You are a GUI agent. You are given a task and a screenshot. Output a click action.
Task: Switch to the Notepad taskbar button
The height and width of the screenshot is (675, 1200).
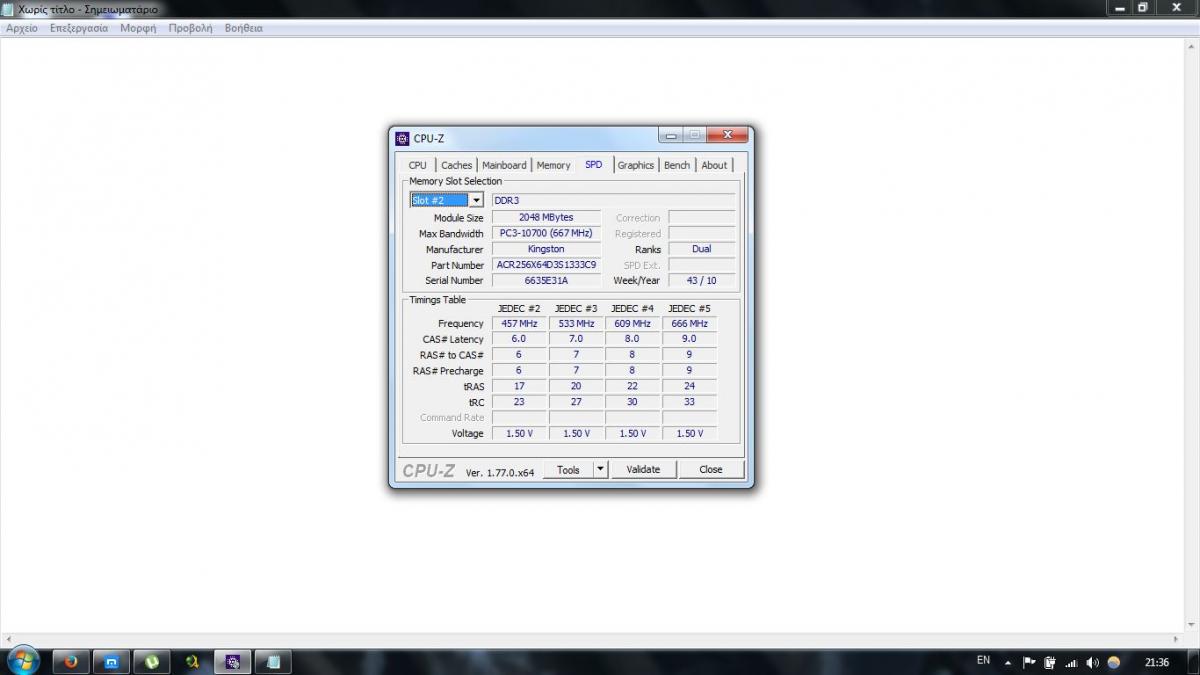pos(273,661)
